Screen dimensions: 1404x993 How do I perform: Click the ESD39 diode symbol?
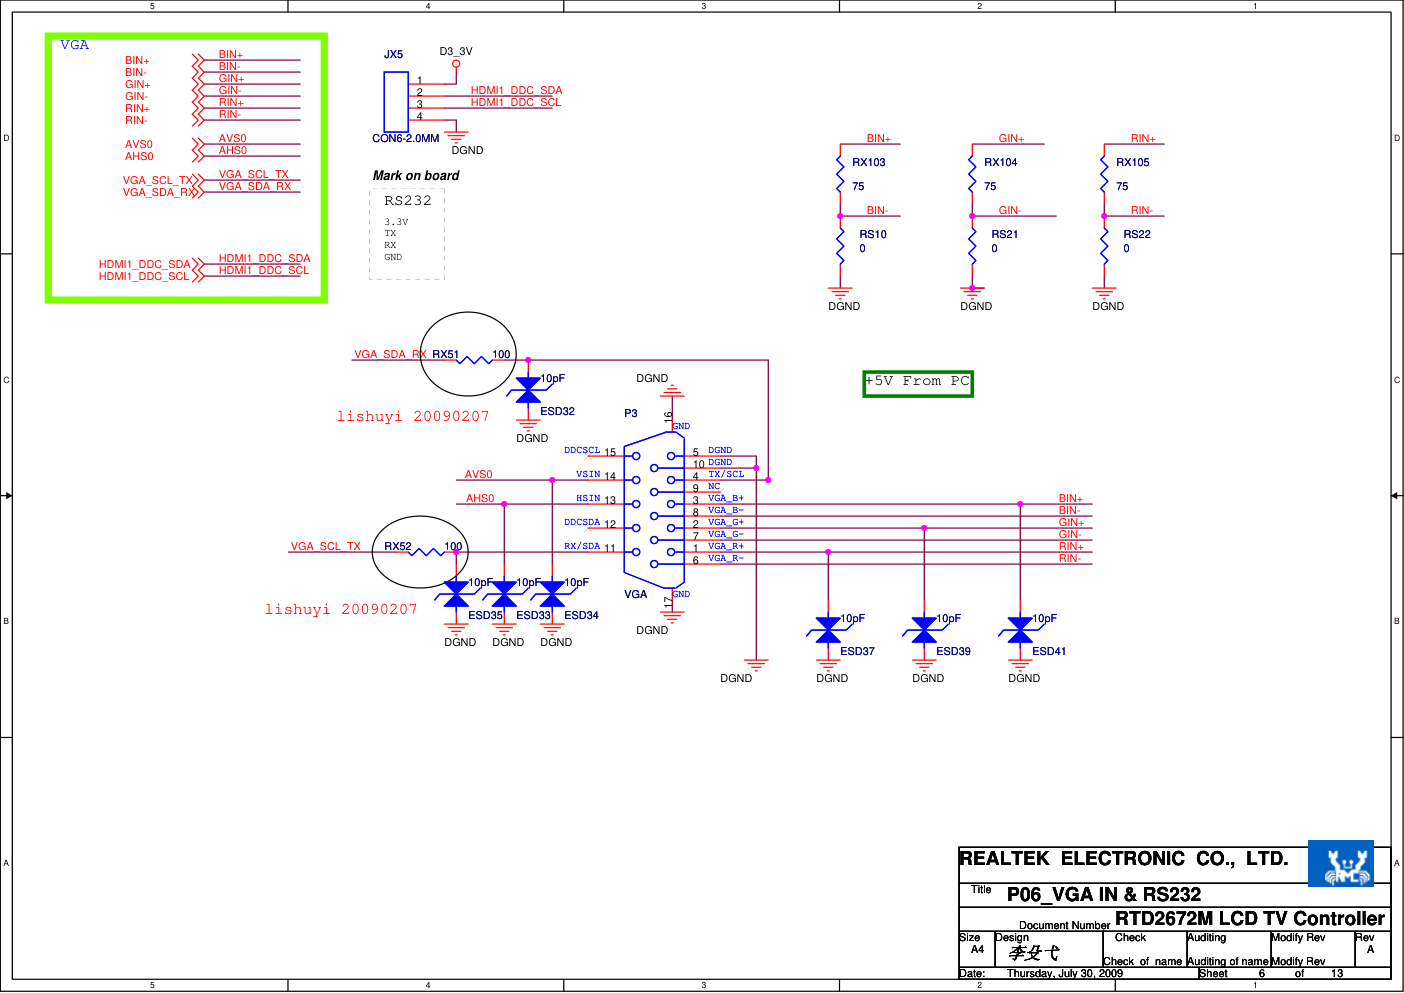[x=924, y=630]
